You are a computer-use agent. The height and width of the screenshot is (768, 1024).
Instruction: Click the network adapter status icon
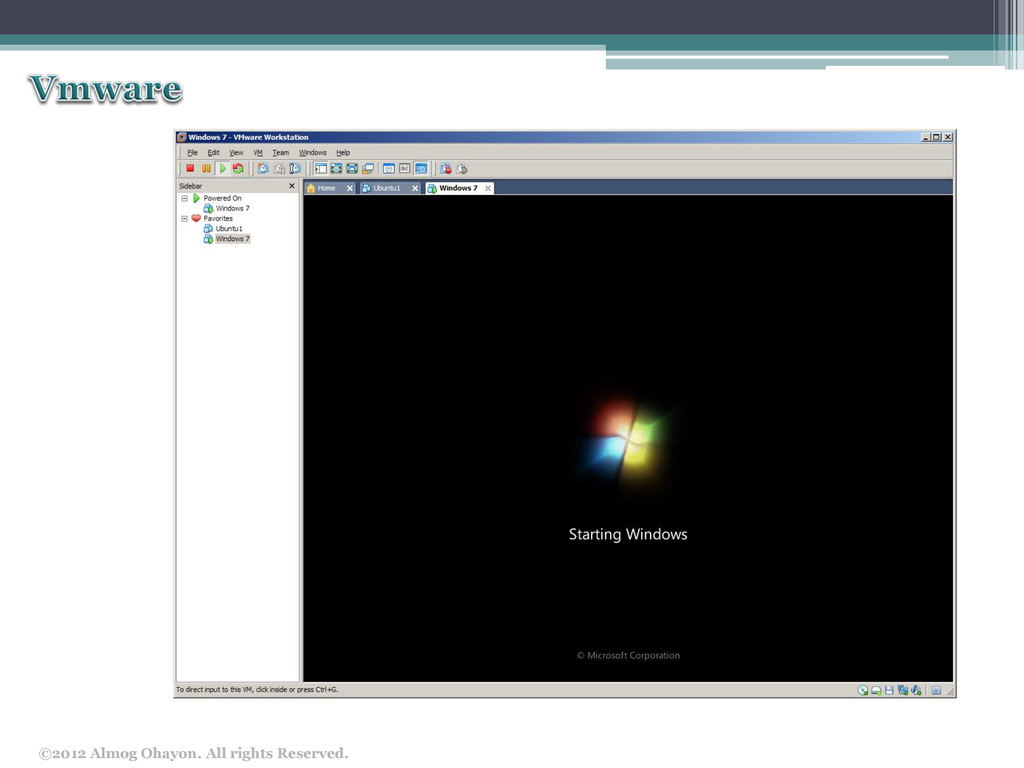point(903,690)
